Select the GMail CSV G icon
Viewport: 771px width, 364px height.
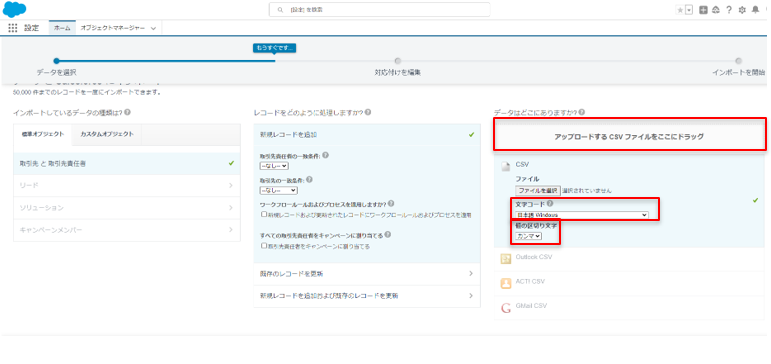[x=505, y=308]
